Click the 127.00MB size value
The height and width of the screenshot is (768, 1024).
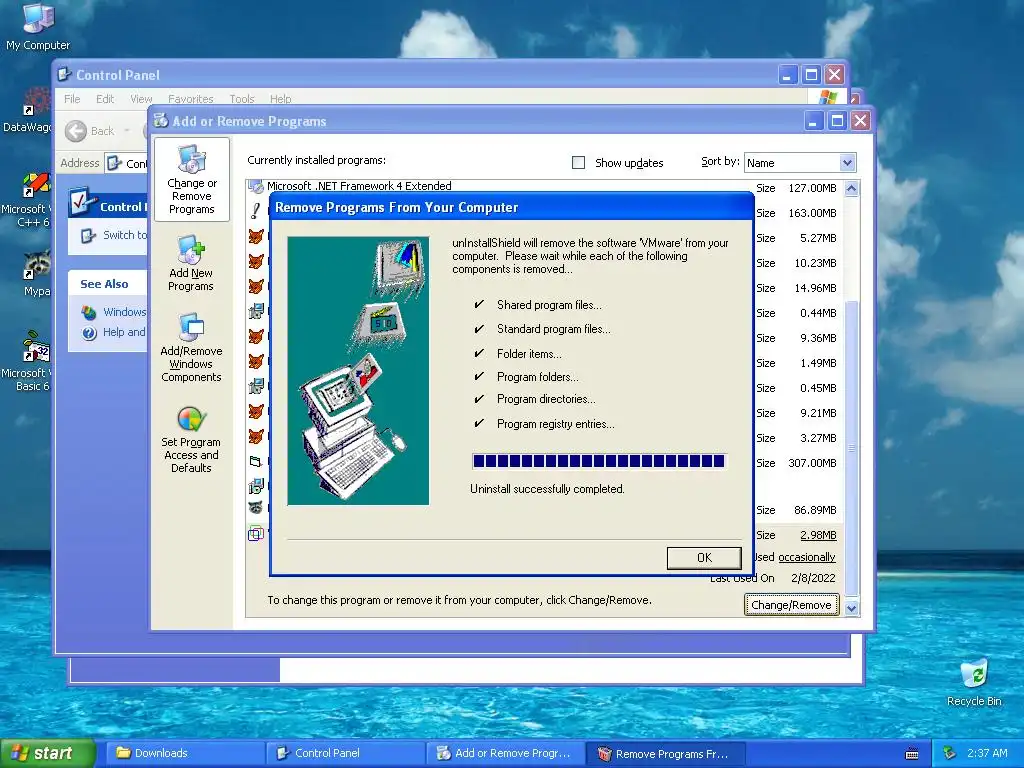click(812, 188)
